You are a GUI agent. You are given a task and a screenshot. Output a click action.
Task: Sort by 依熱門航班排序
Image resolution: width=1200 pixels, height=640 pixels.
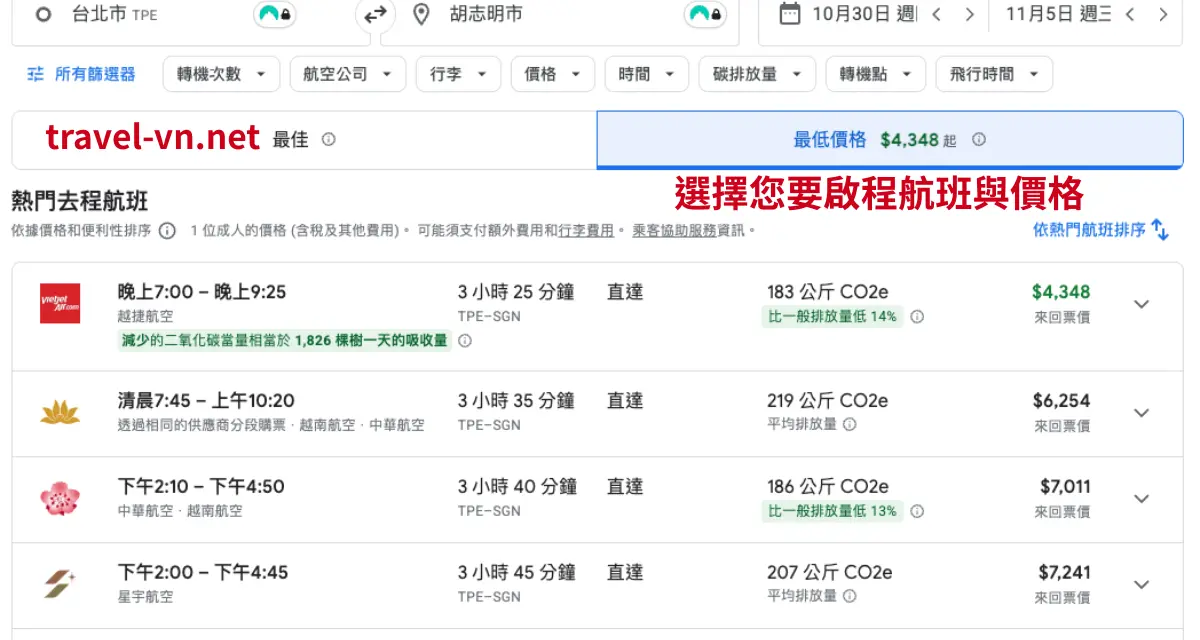[x=1101, y=230]
